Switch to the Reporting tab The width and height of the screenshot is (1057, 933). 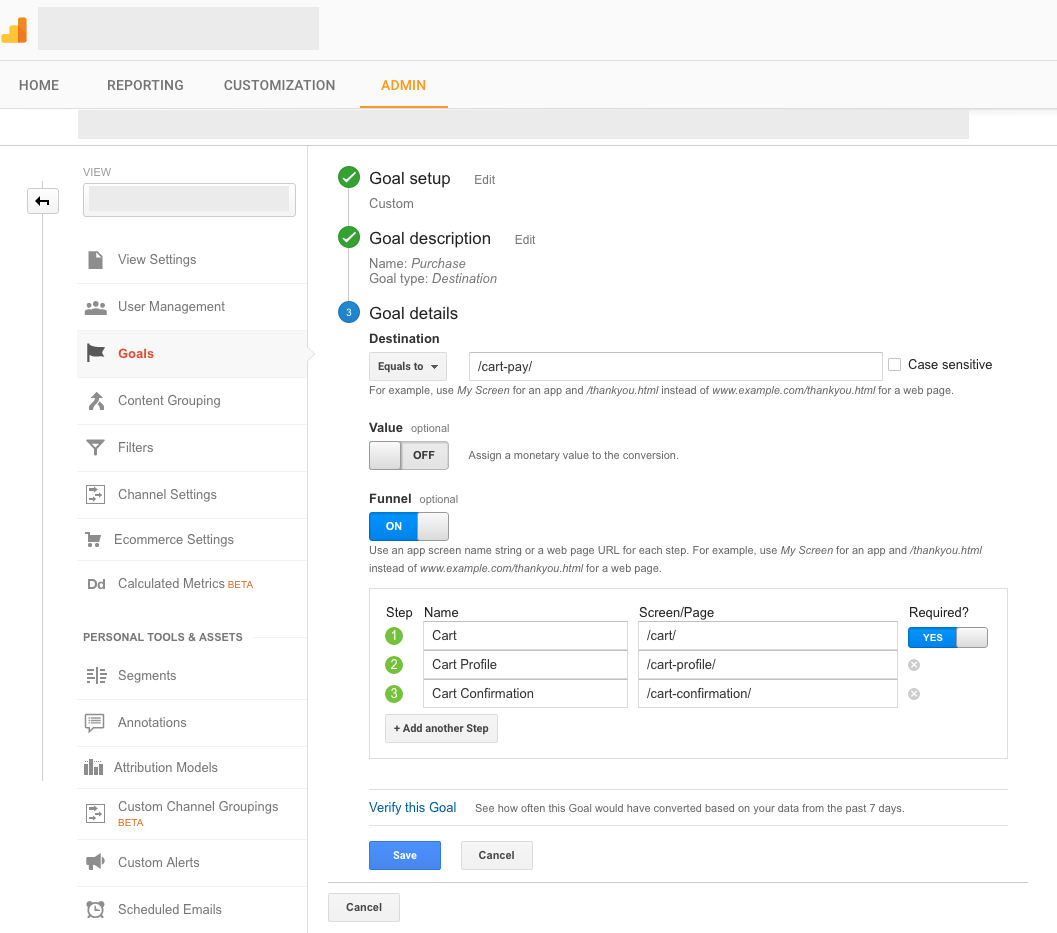(145, 85)
